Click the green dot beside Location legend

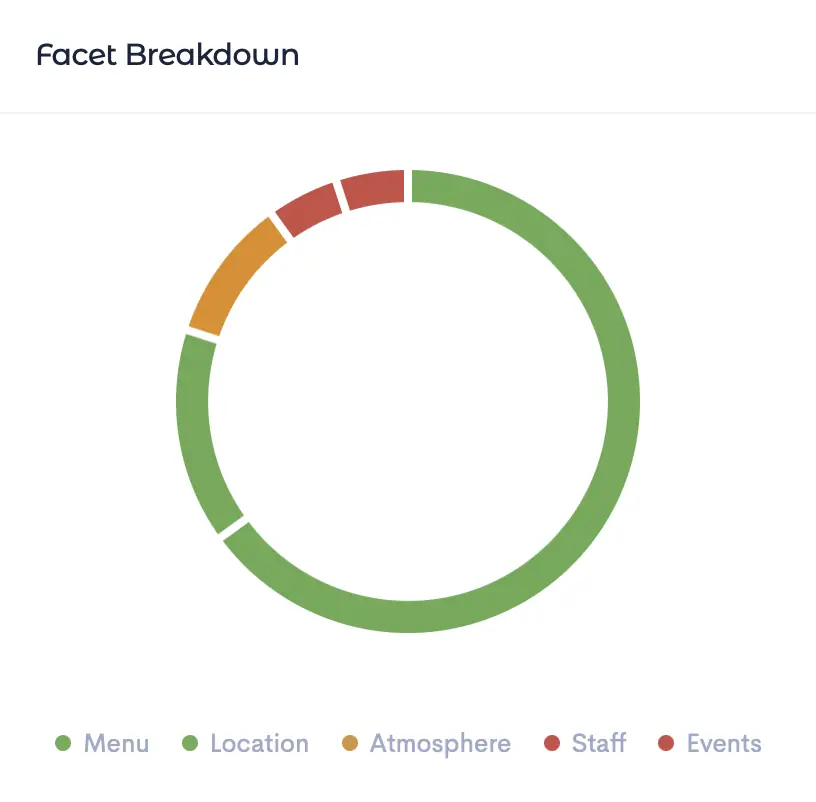coord(190,743)
